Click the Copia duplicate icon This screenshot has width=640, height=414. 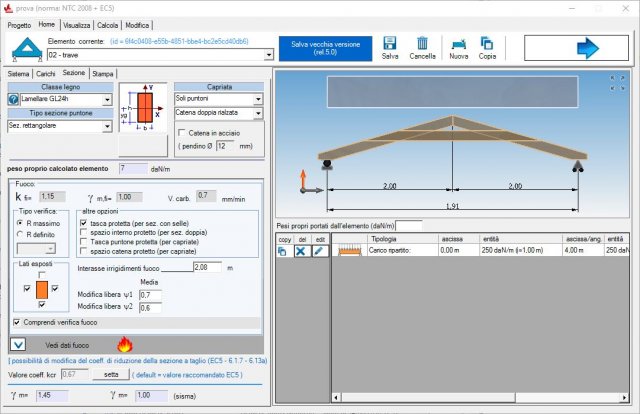click(487, 43)
